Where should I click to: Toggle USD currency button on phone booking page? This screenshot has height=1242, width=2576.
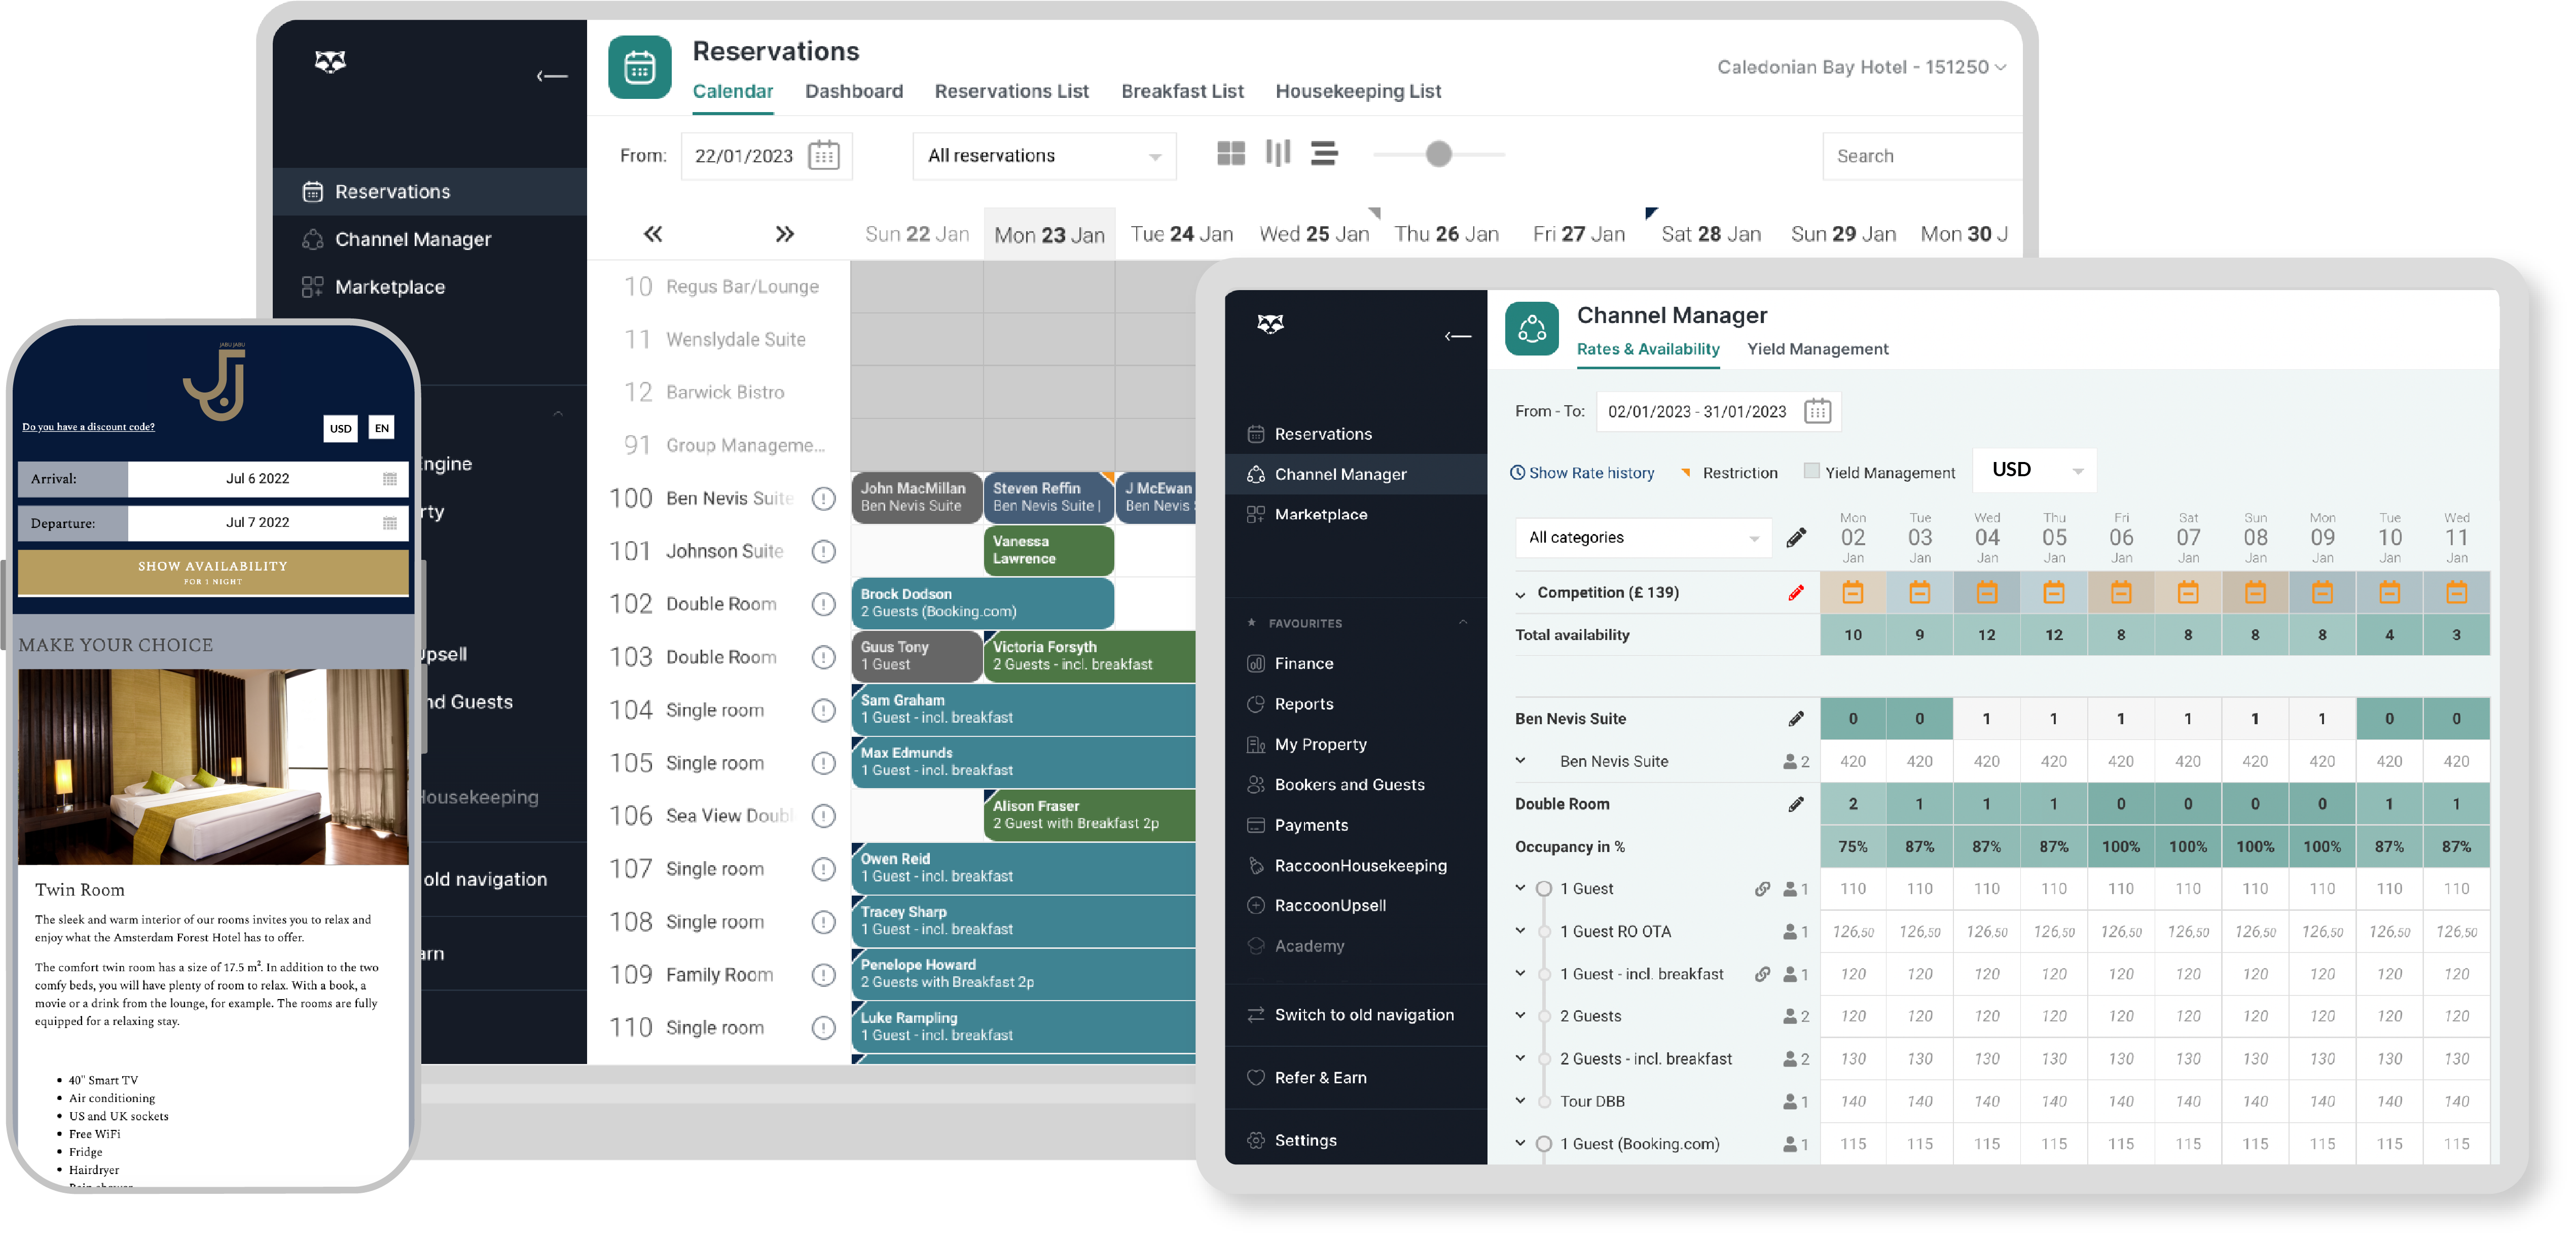pos(341,428)
